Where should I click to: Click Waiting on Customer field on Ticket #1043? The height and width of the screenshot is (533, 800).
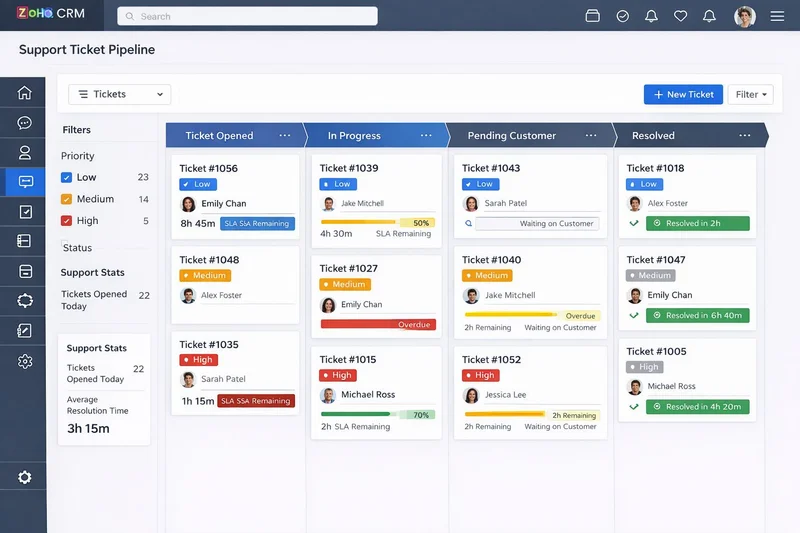537,223
